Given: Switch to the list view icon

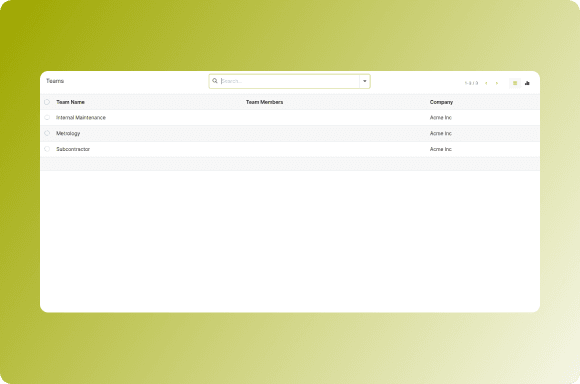Looking at the screenshot, I should (515, 83).
